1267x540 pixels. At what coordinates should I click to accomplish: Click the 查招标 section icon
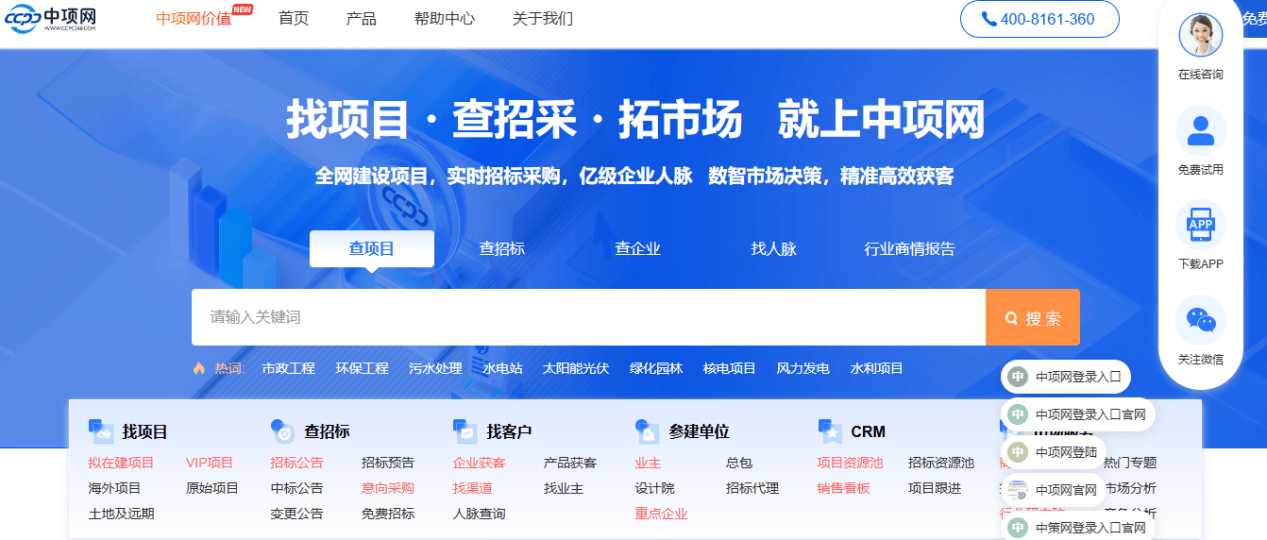click(282, 431)
